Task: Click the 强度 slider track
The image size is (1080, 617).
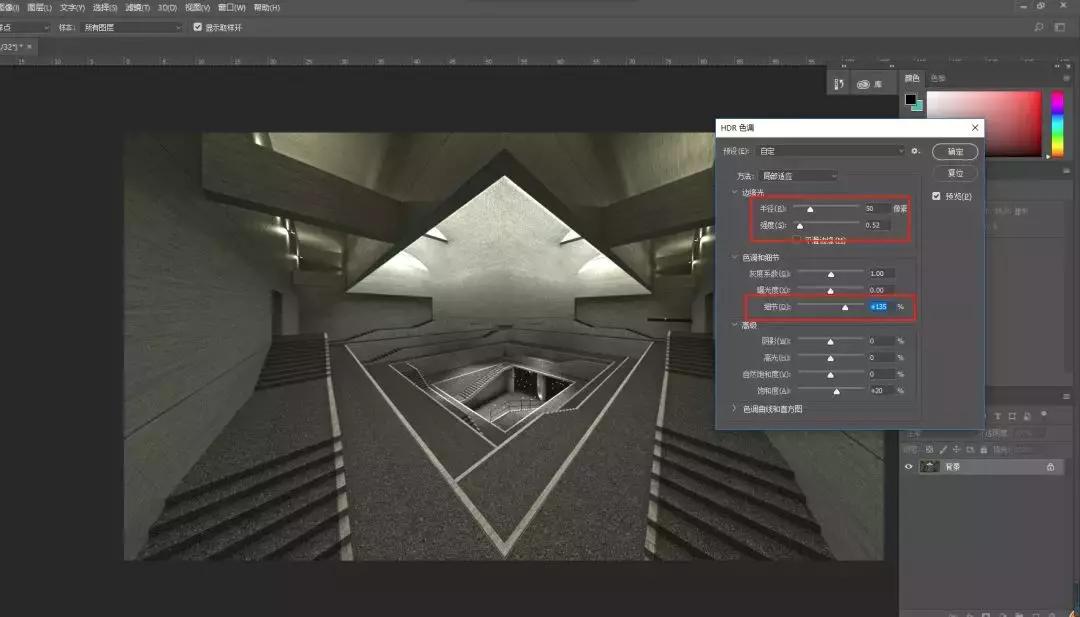Action: click(x=827, y=223)
